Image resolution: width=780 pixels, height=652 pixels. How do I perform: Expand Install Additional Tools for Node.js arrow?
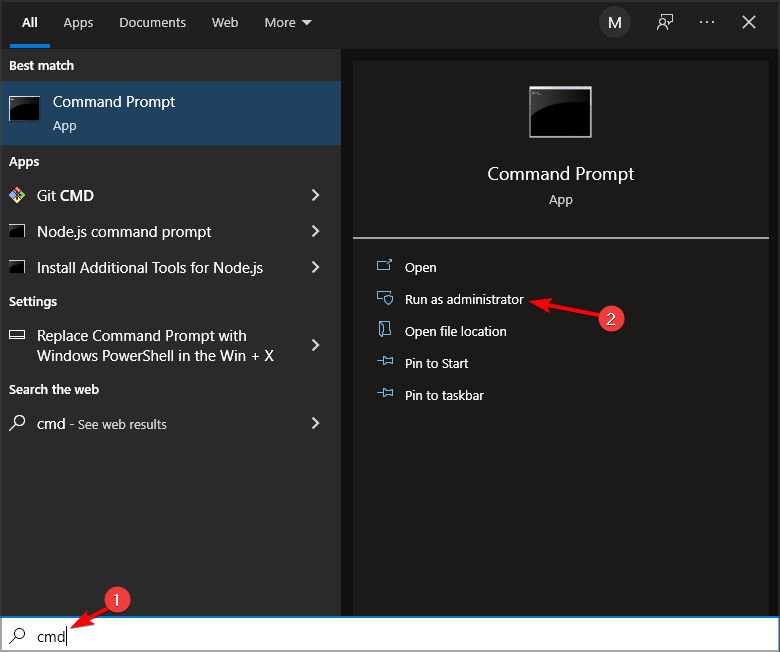pos(315,267)
